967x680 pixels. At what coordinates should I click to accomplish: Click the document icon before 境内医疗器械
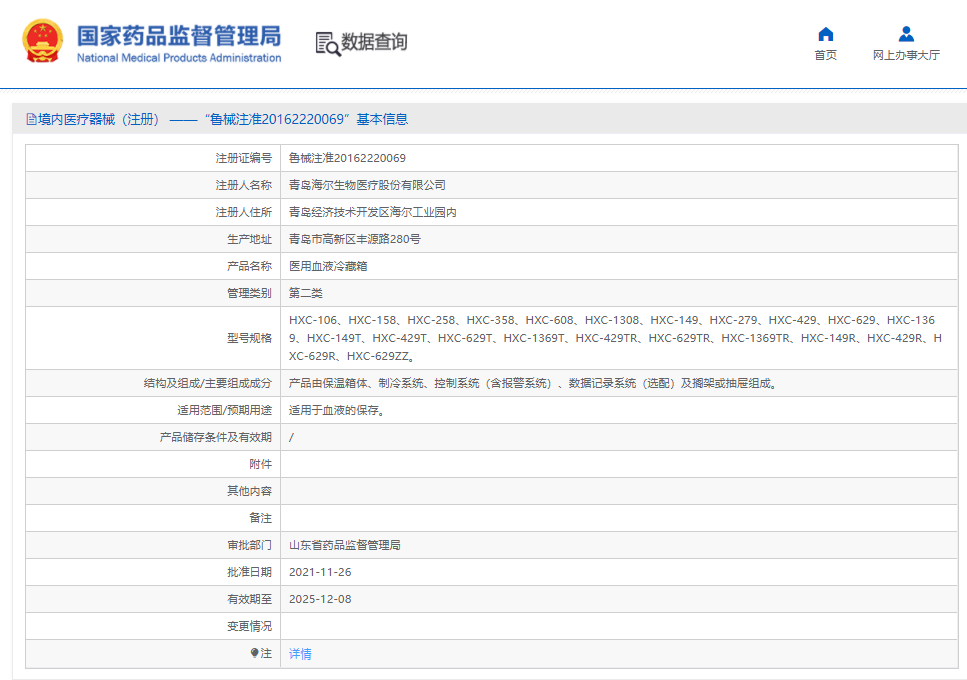tap(31, 120)
